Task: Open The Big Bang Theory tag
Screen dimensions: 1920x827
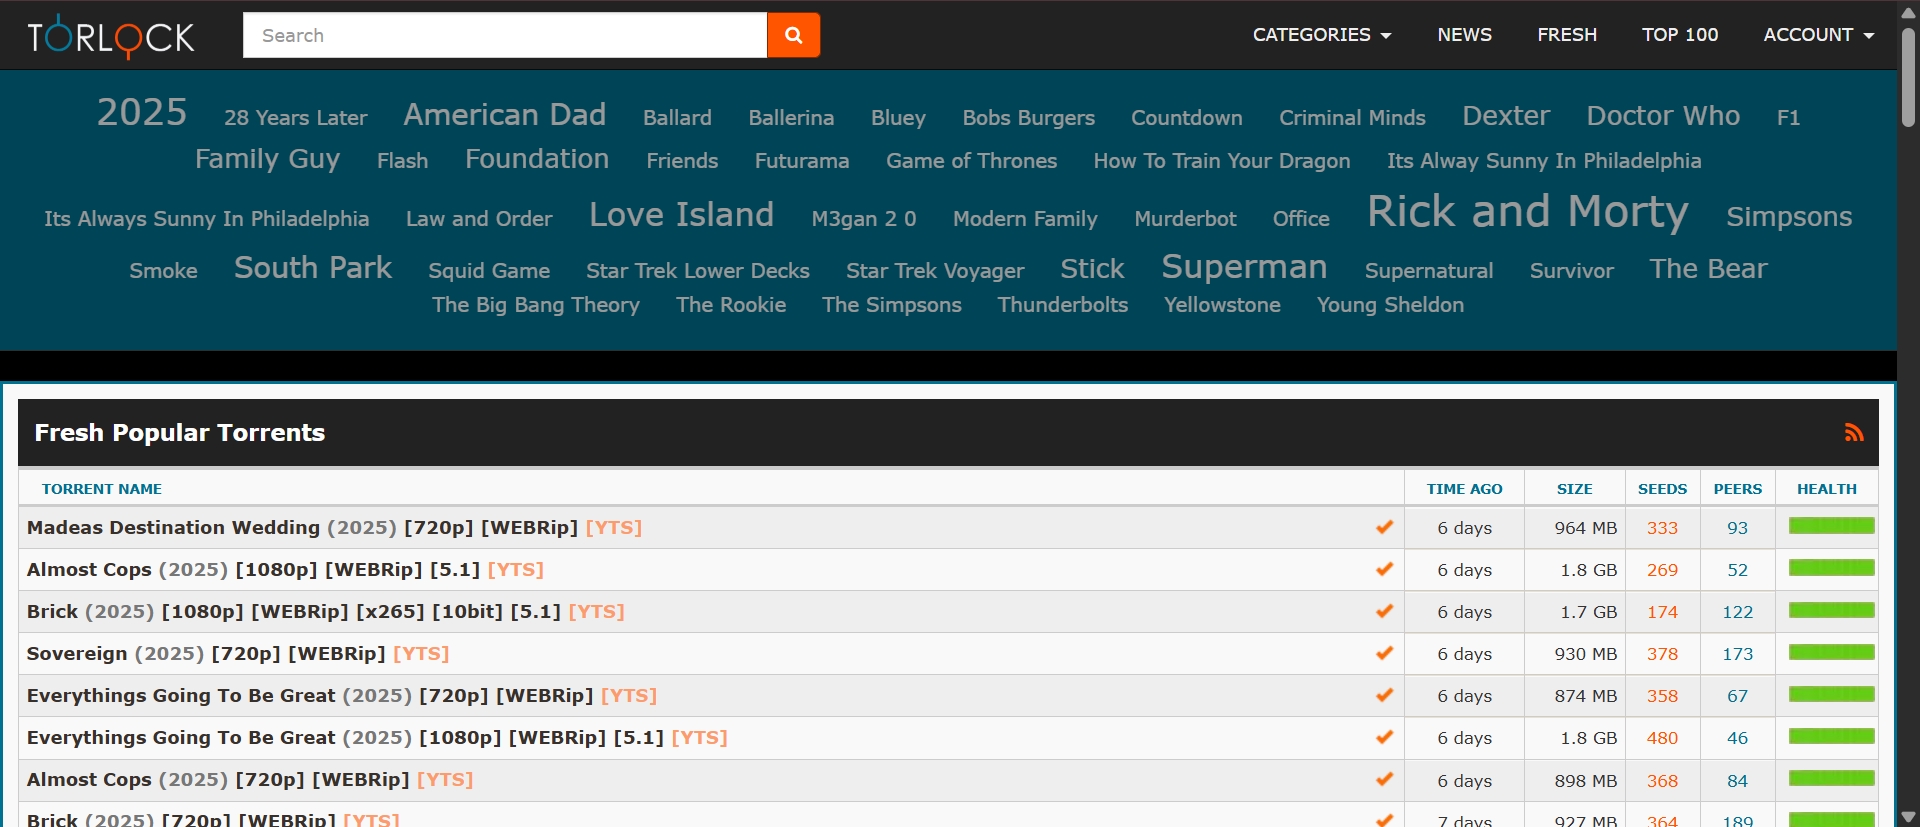Action: (x=536, y=304)
